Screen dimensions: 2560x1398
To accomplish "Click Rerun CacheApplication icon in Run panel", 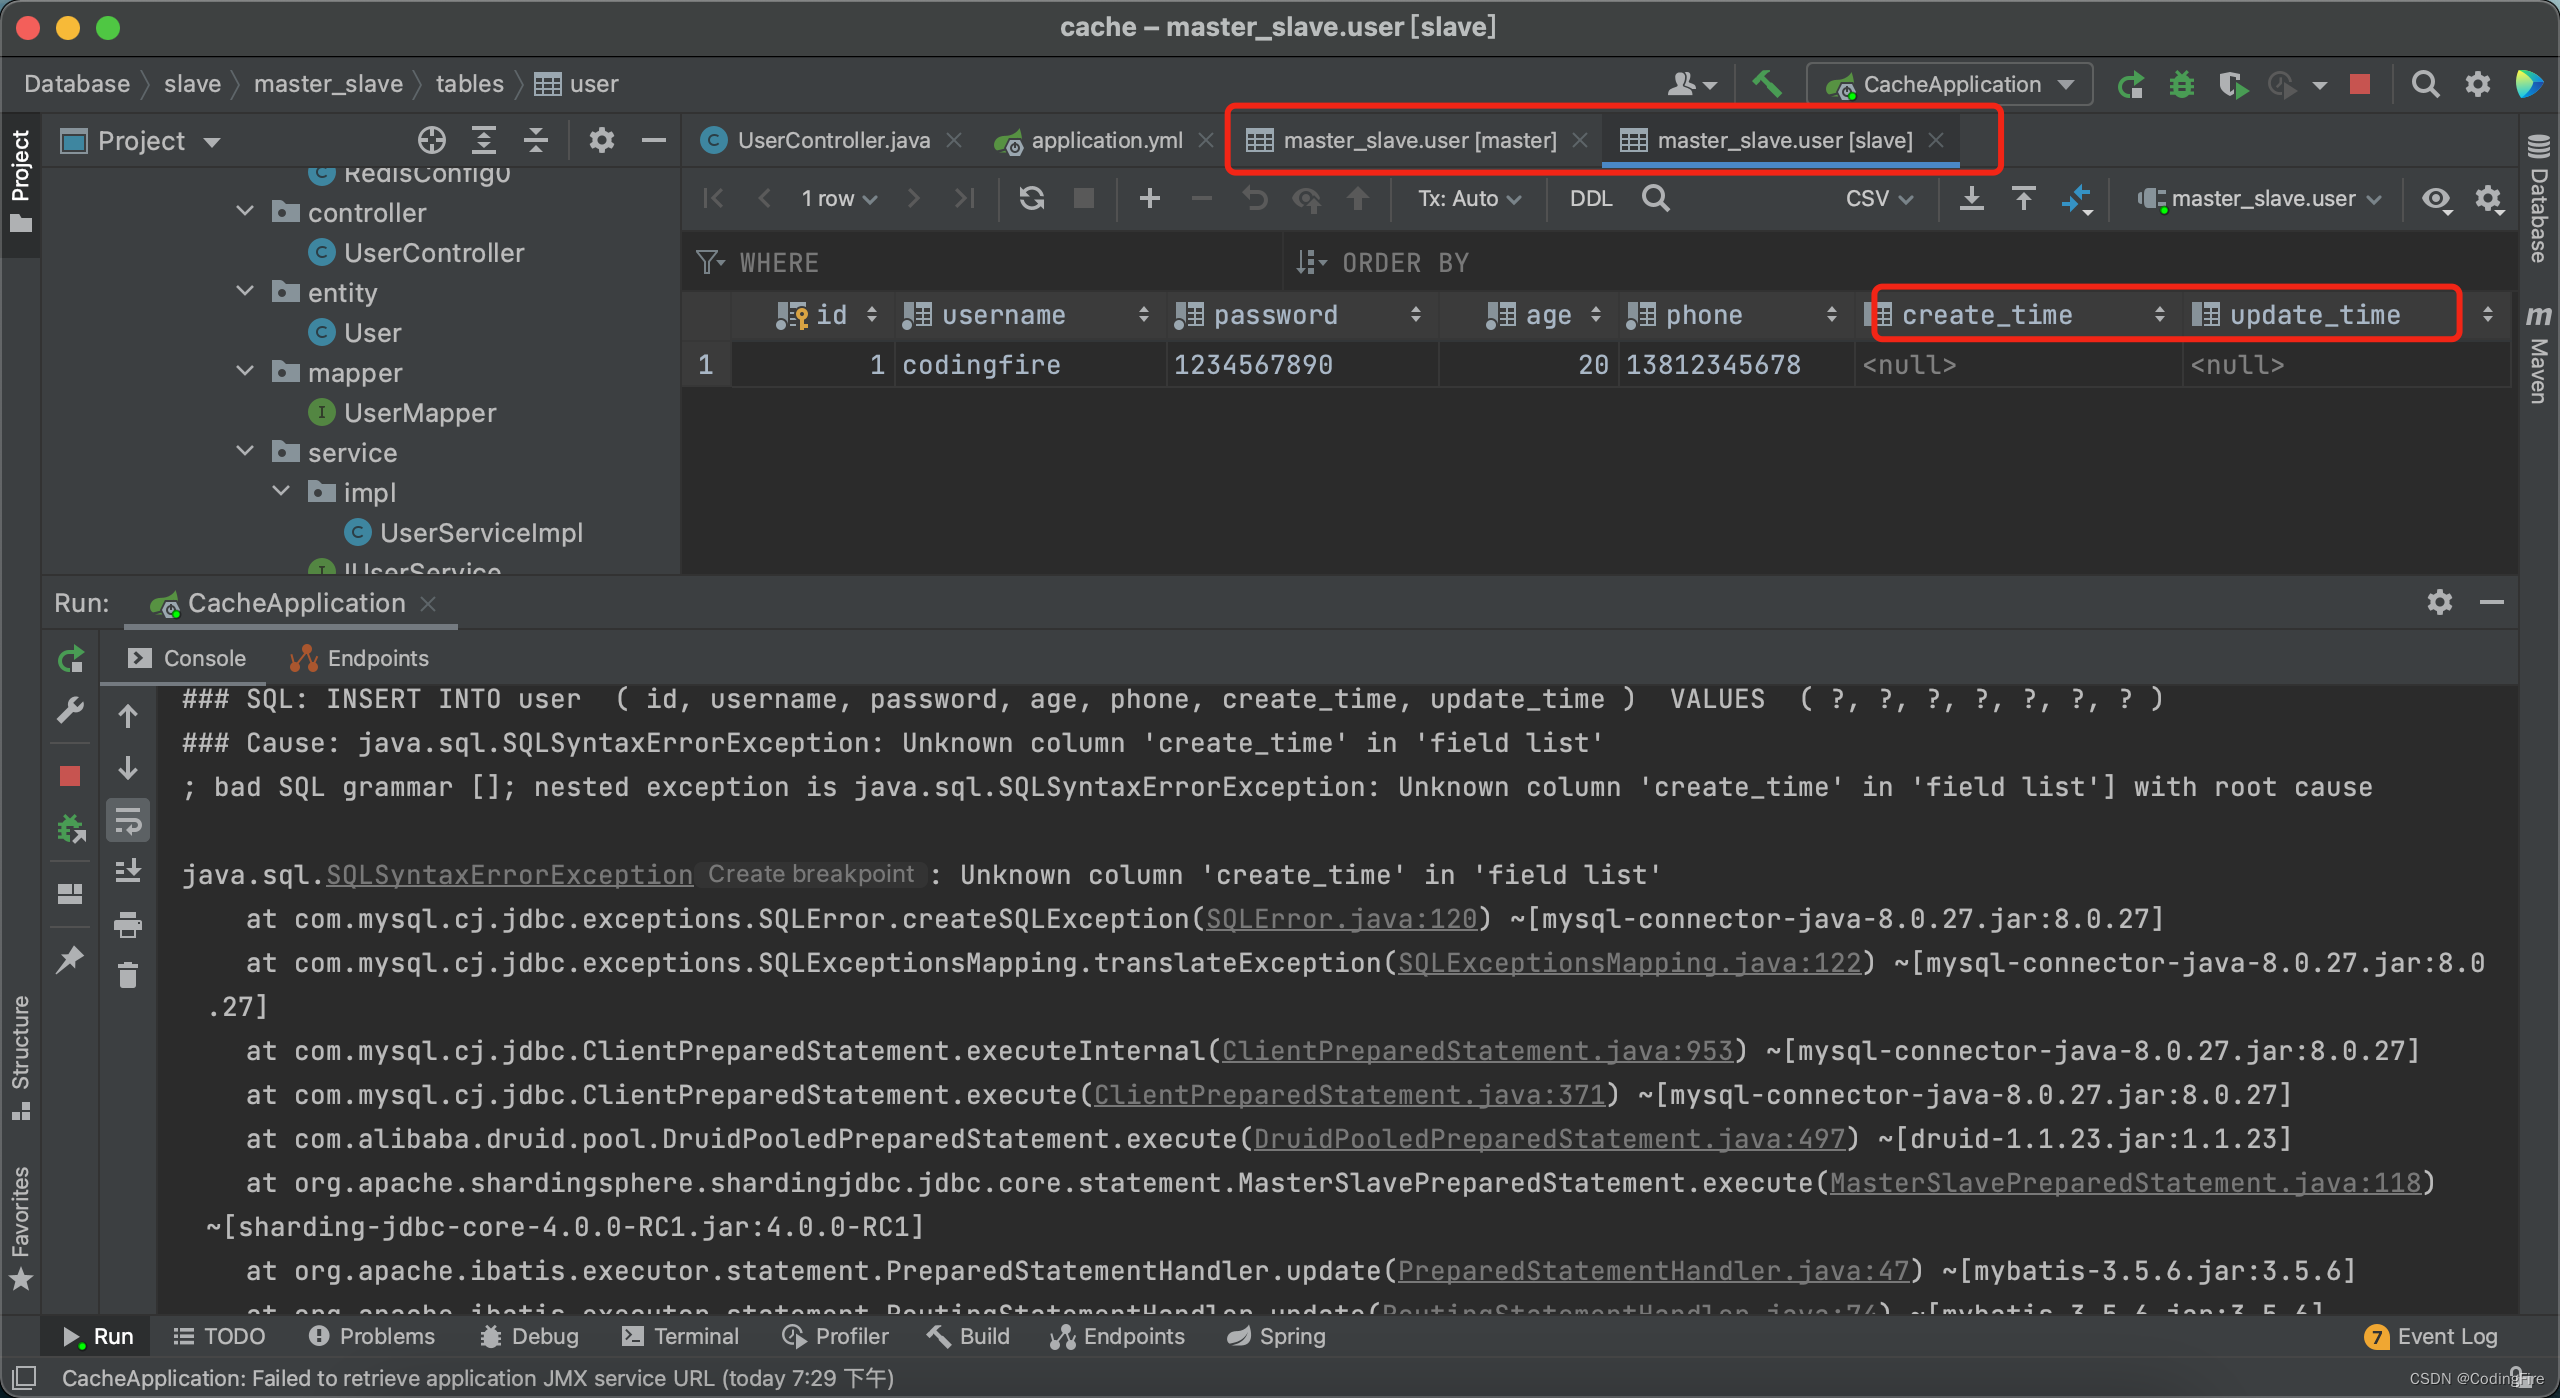I will pos(70,659).
